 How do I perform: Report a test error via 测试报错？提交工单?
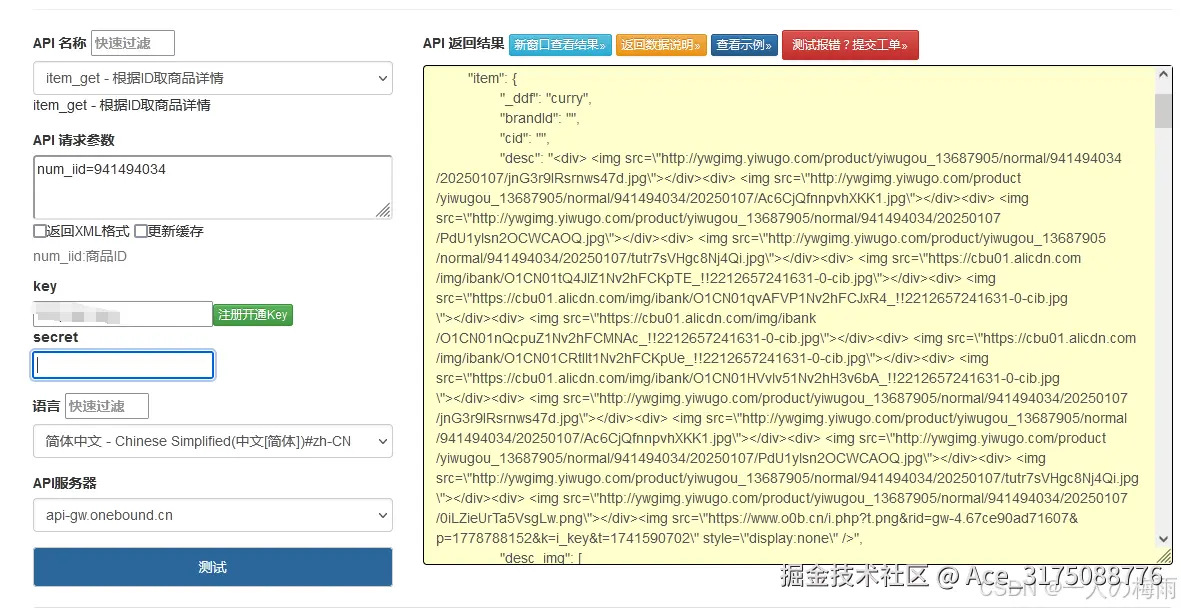850,45
